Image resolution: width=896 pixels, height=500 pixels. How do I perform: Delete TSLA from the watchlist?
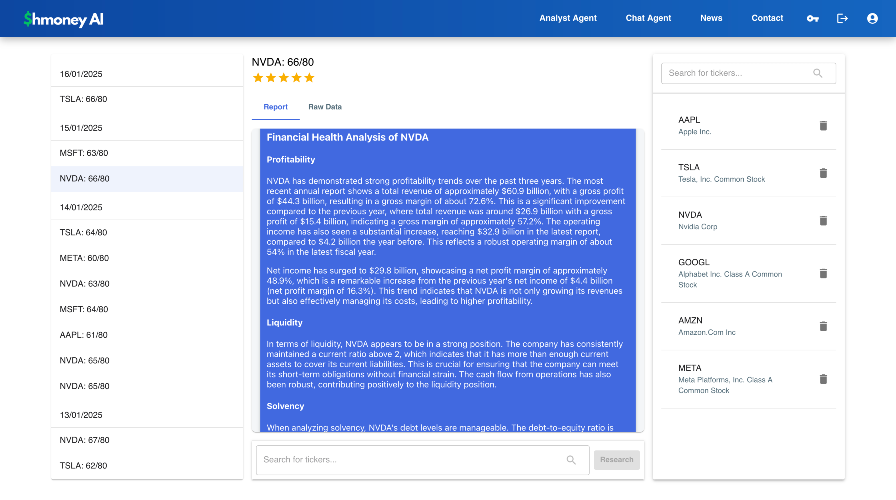click(823, 173)
